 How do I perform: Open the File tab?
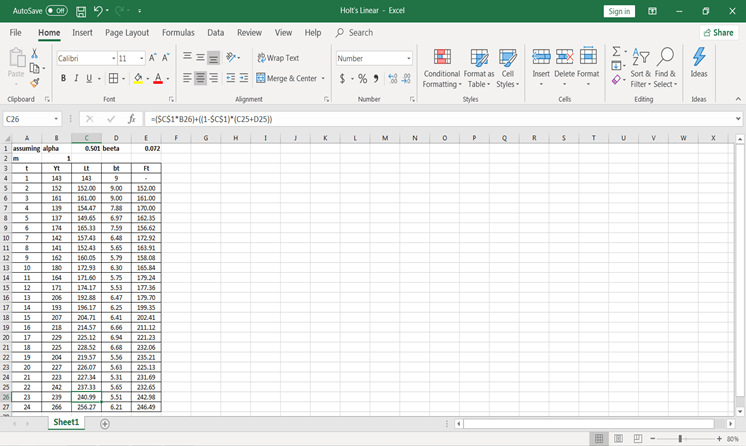pyautogui.click(x=15, y=32)
